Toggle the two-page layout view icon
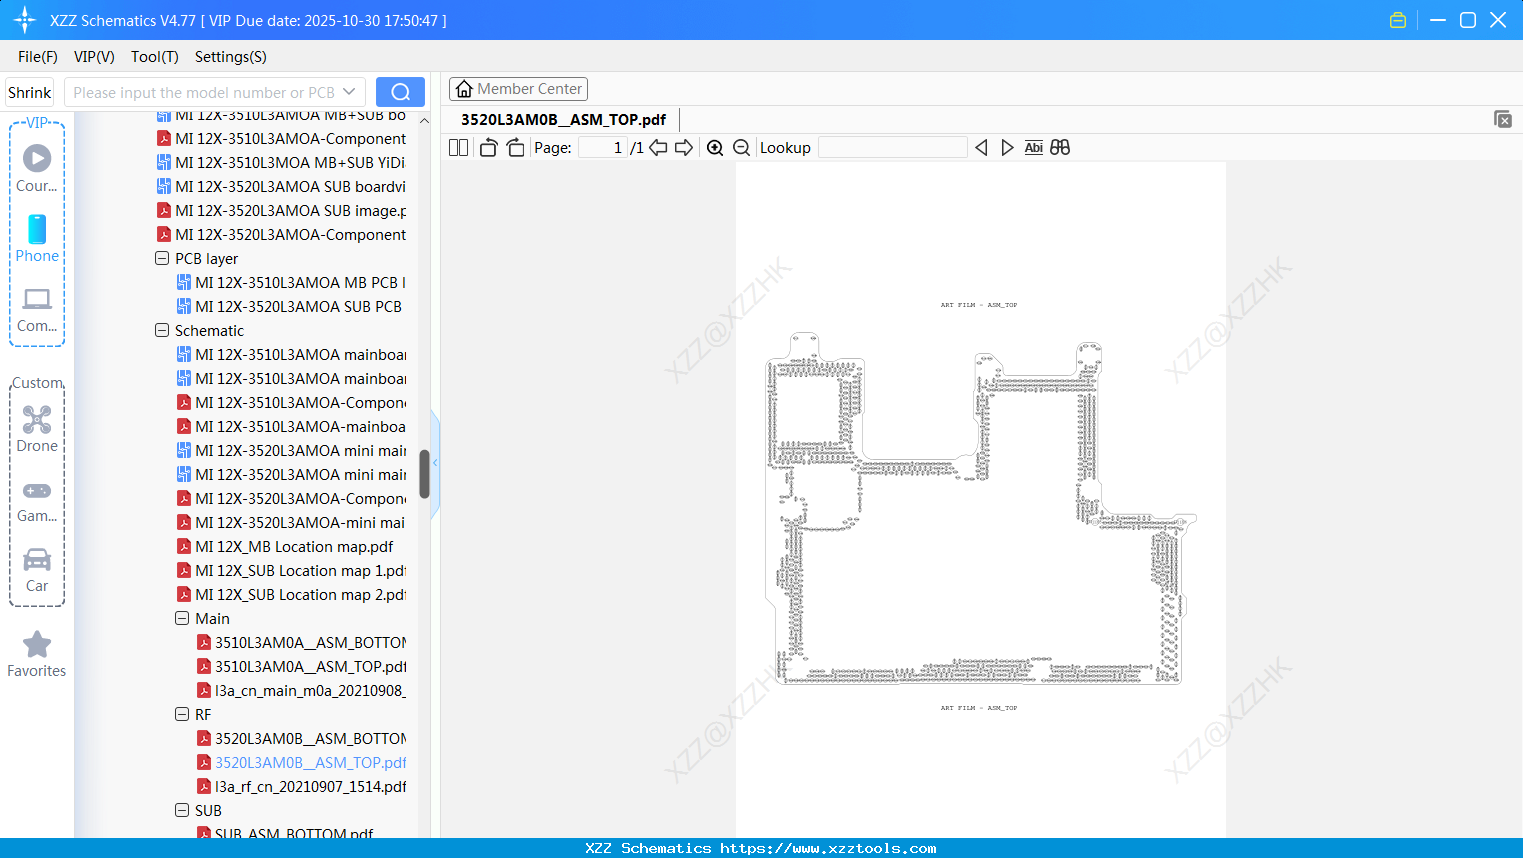 459,148
